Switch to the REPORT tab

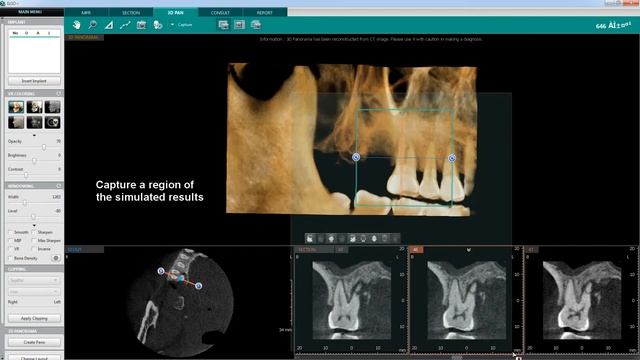pos(265,13)
